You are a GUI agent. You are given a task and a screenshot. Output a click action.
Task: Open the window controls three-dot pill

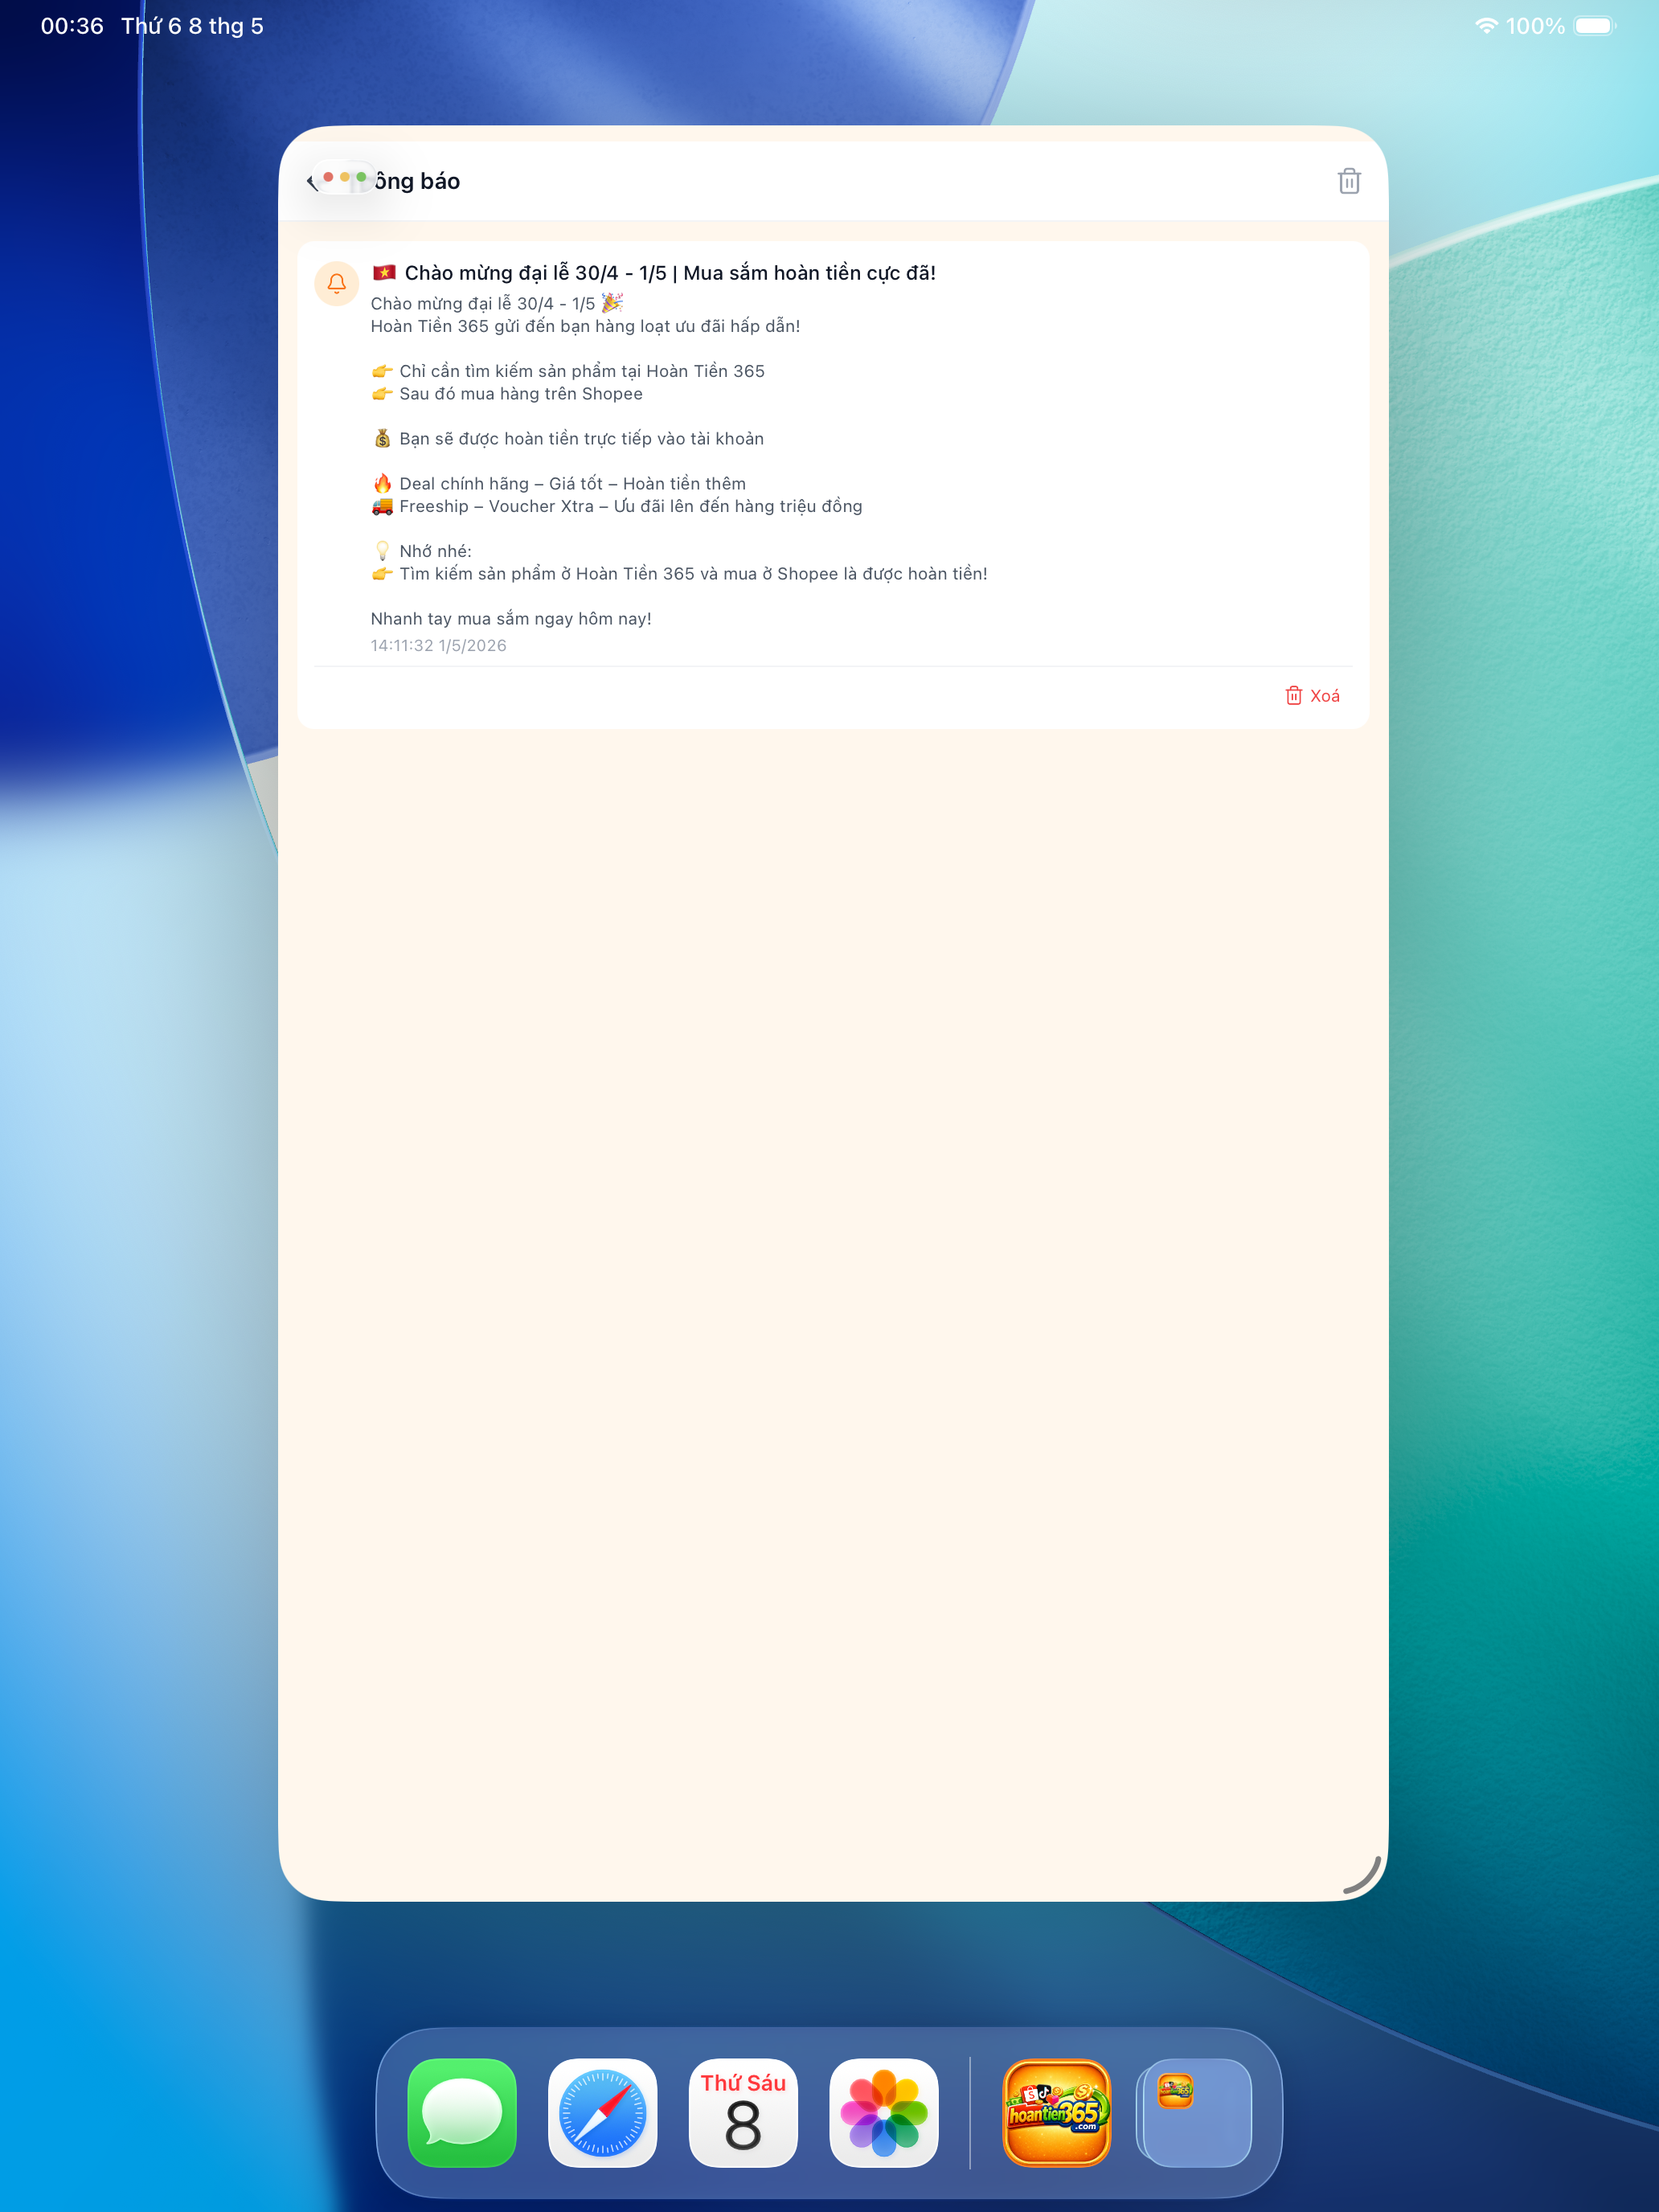(x=344, y=177)
